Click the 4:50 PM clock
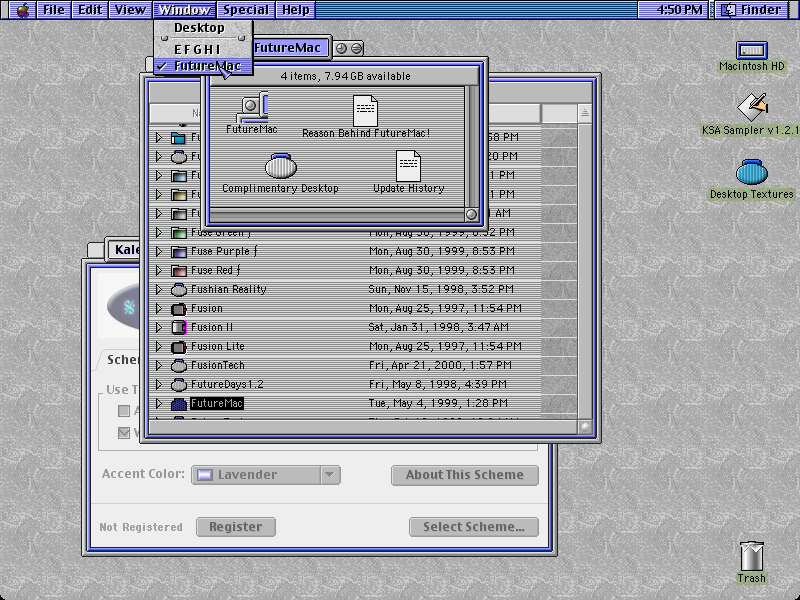 679,10
